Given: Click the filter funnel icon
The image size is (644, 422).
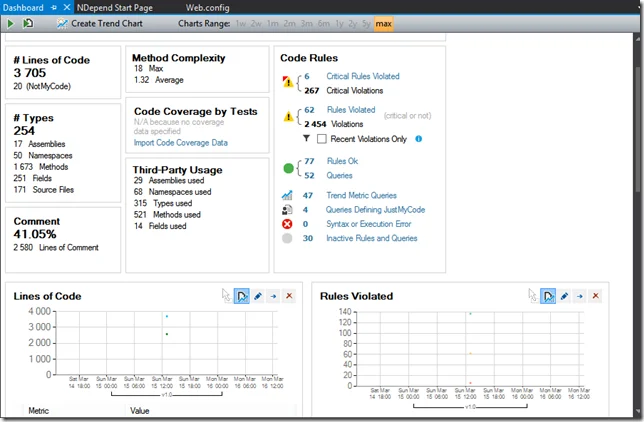Looking at the screenshot, I should pos(306,138).
